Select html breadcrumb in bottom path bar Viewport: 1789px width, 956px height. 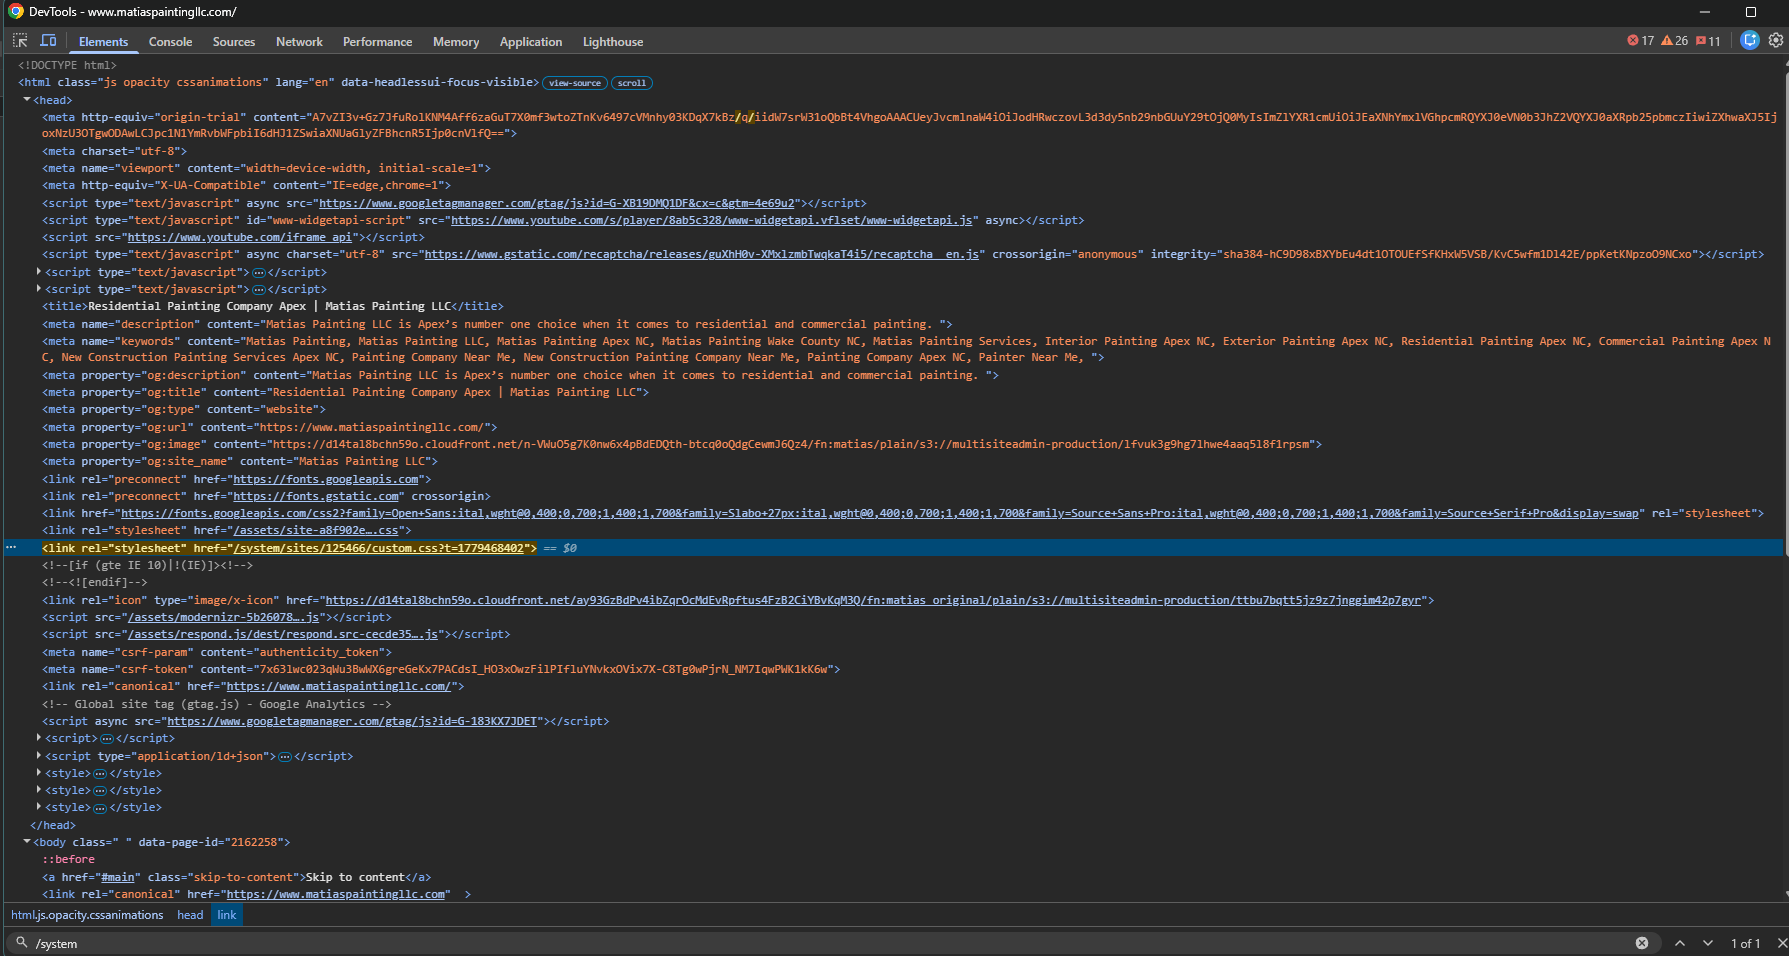coord(87,915)
